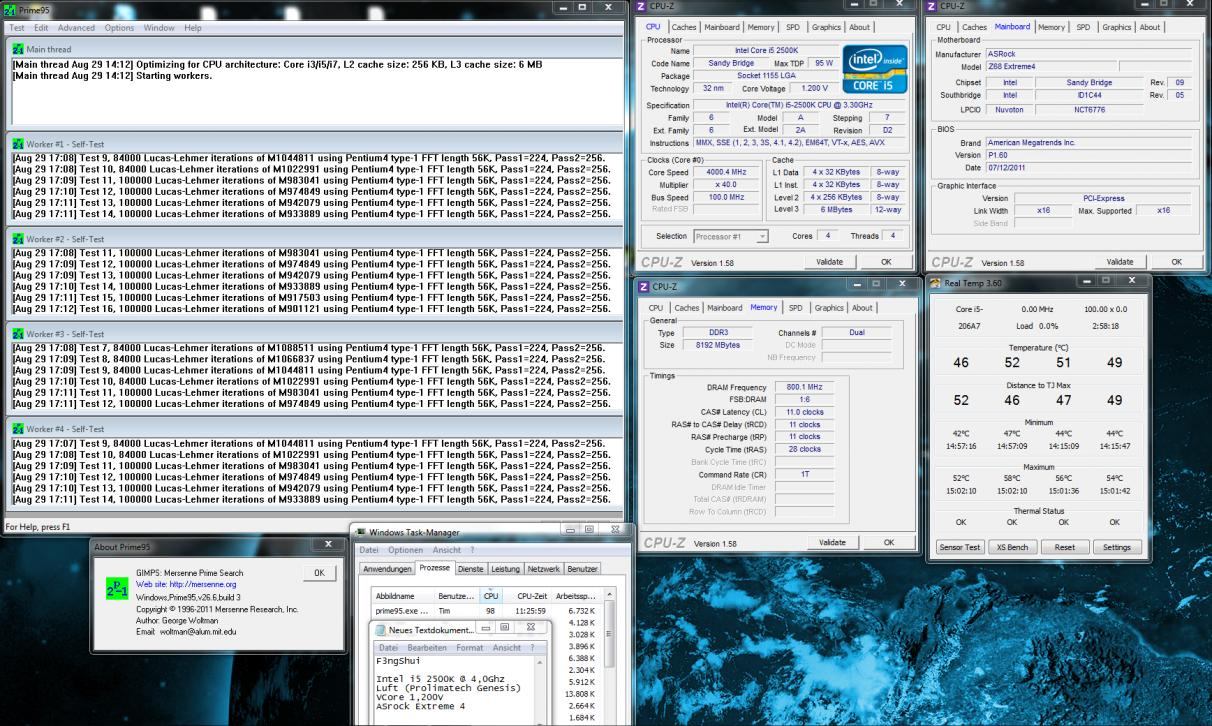This screenshot has height=726, width=1212.
Task: Click the title icon of the CPU-Z processor window
Action: [x=641, y=7]
